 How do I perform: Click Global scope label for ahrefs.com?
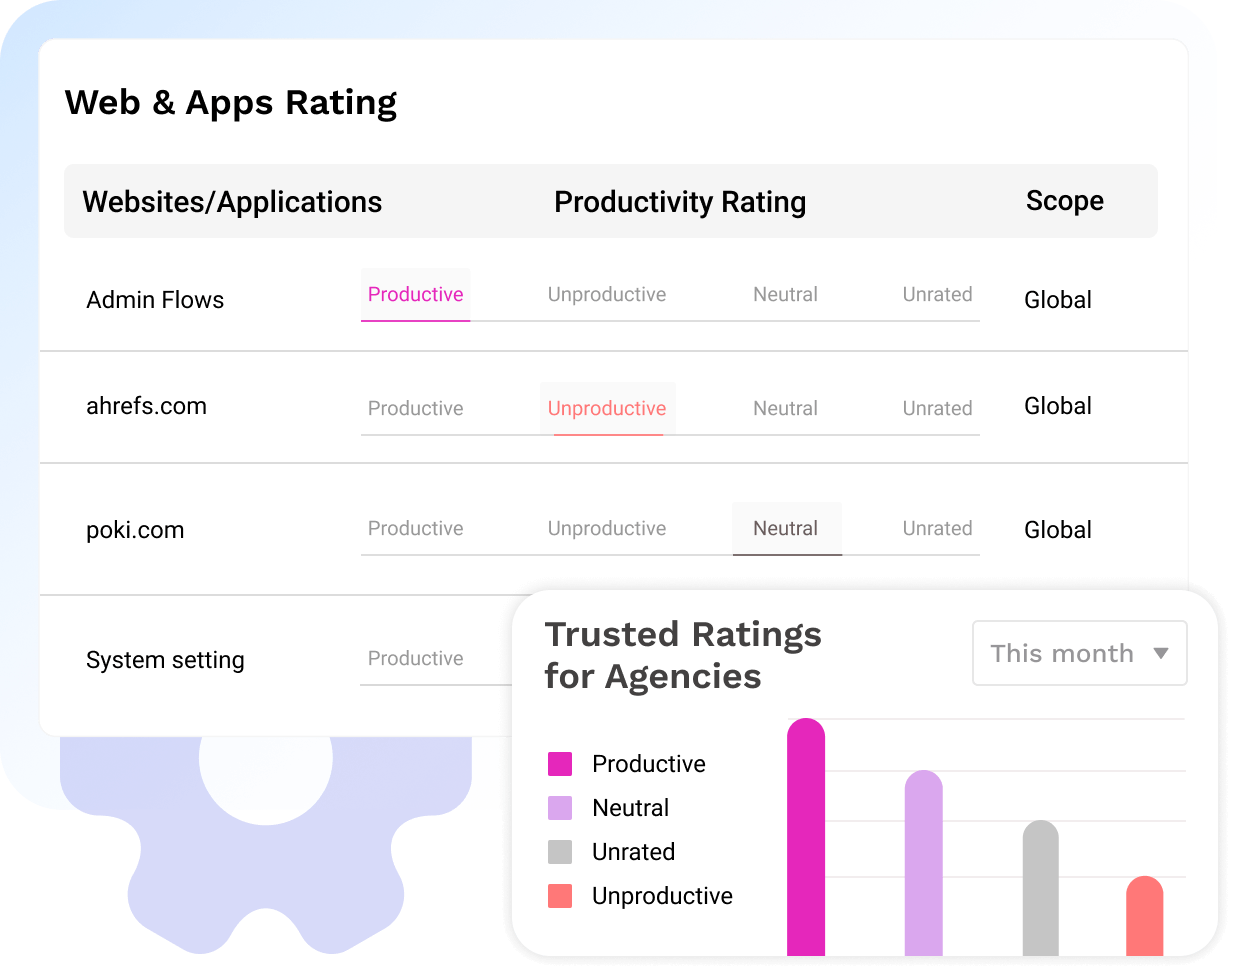[x=1057, y=406]
